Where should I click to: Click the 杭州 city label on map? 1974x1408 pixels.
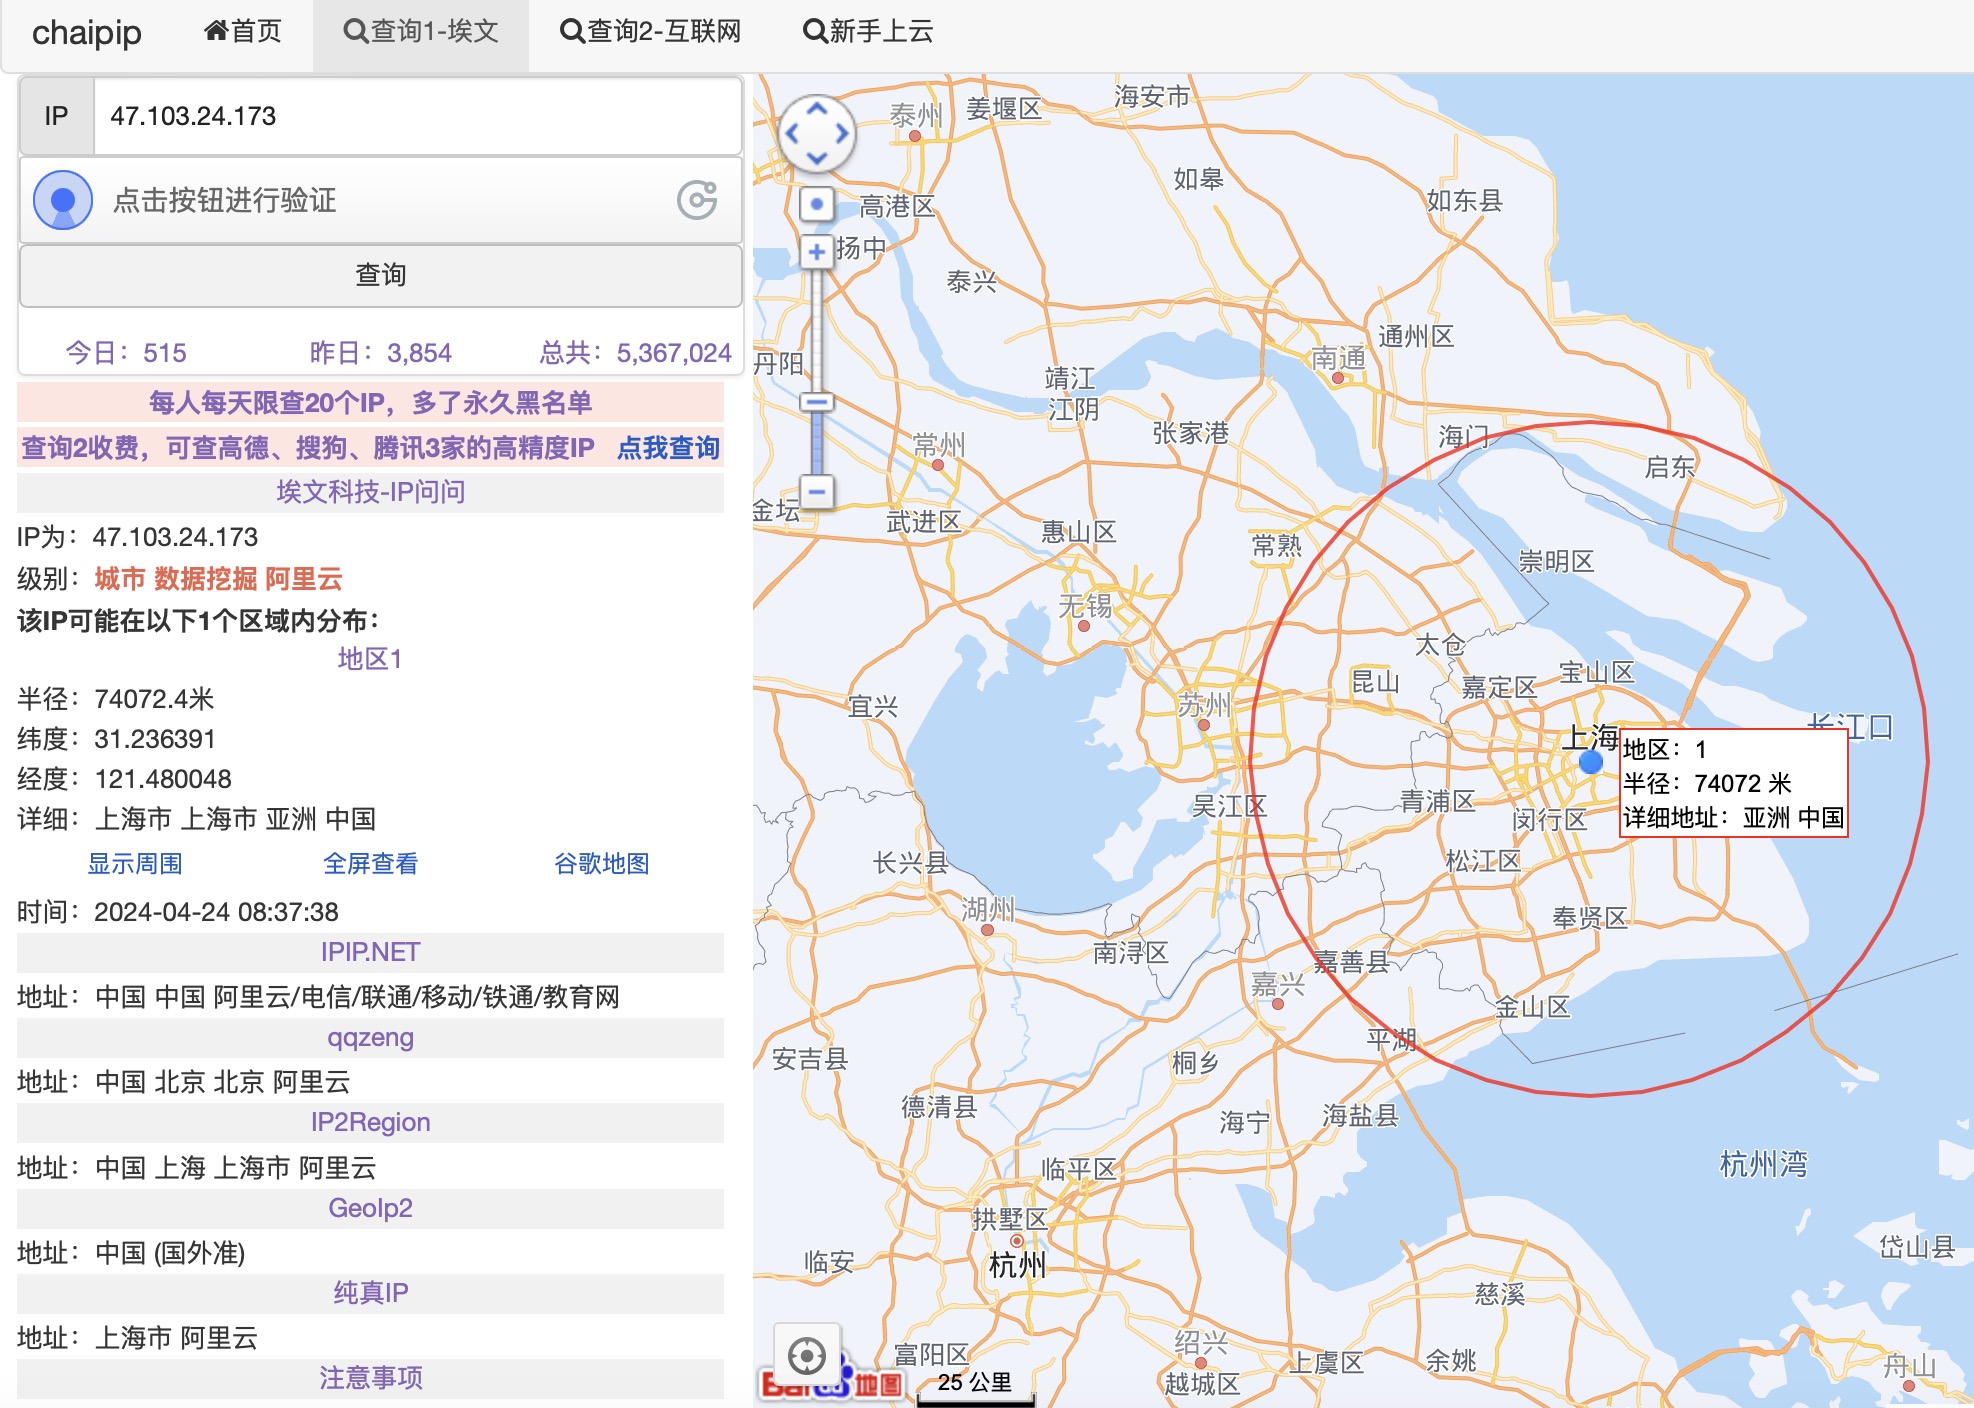[x=1017, y=1265]
